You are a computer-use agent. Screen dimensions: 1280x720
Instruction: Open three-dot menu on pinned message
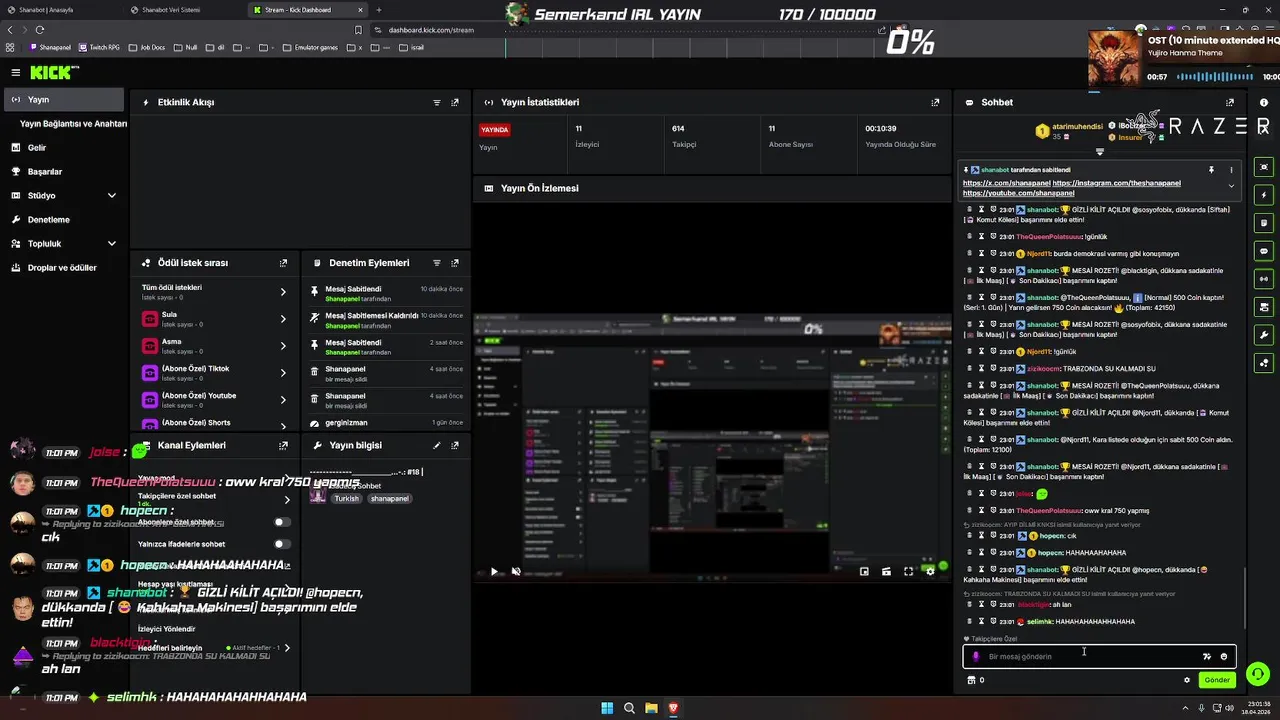pyautogui.click(x=1231, y=170)
